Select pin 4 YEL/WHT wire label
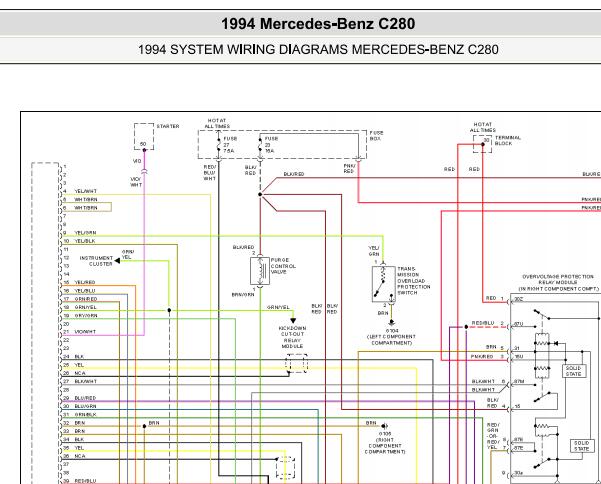Image resolution: width=601 pixels, height=484 pixels. pos(85,191)
